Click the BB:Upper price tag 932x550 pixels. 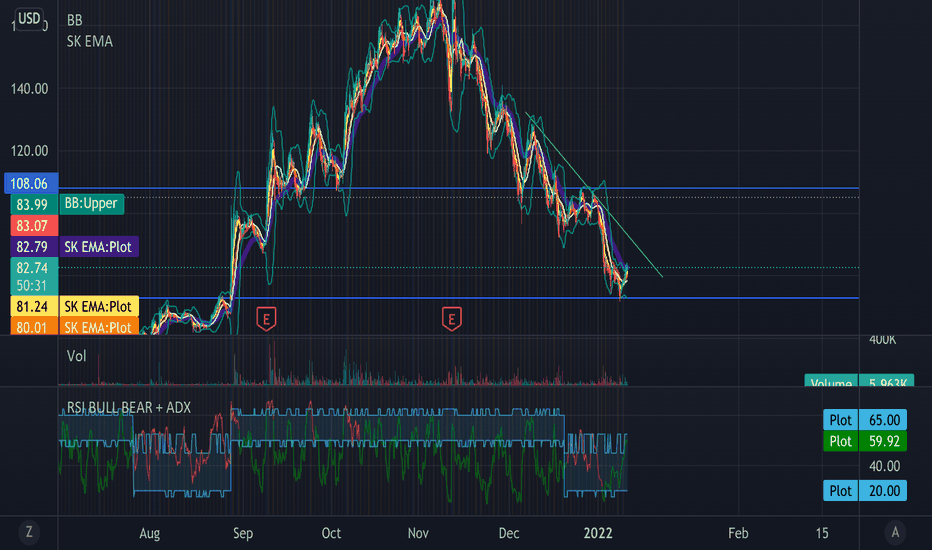91,203
